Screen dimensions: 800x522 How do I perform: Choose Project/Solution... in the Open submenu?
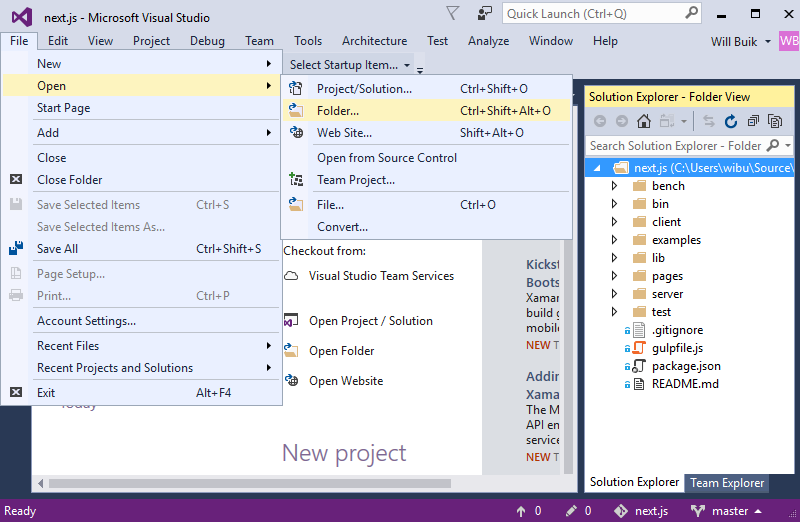point(426,89)
